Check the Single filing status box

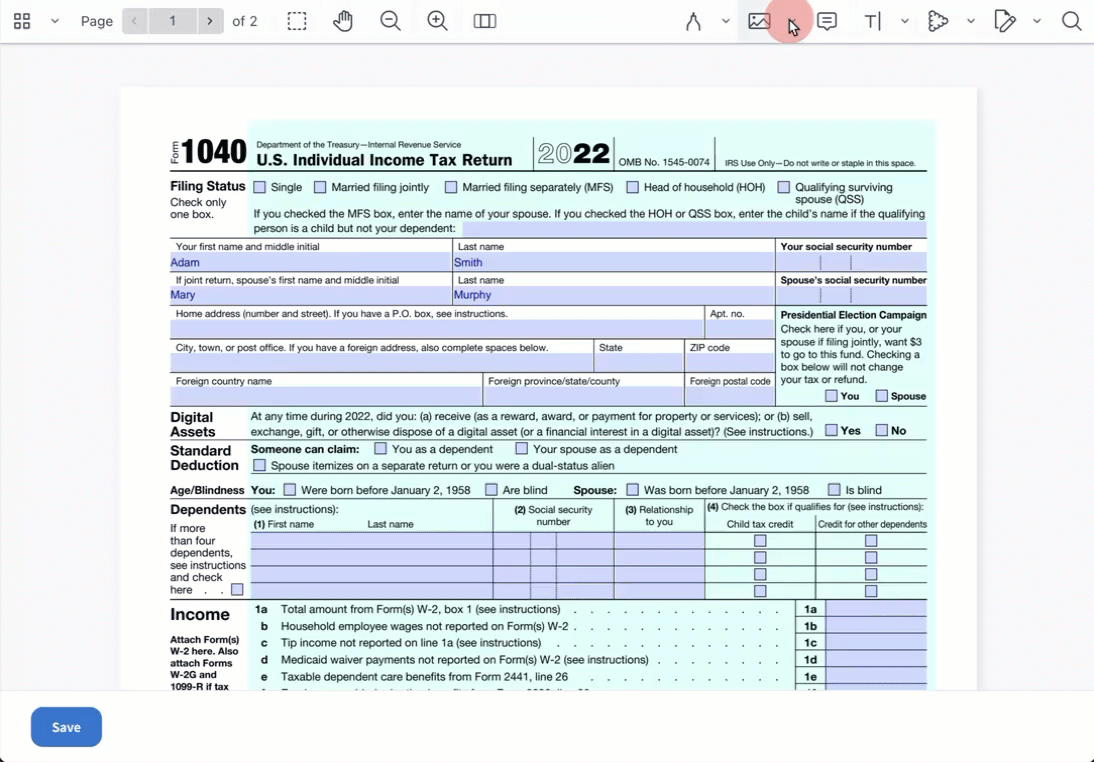[260, 187]
